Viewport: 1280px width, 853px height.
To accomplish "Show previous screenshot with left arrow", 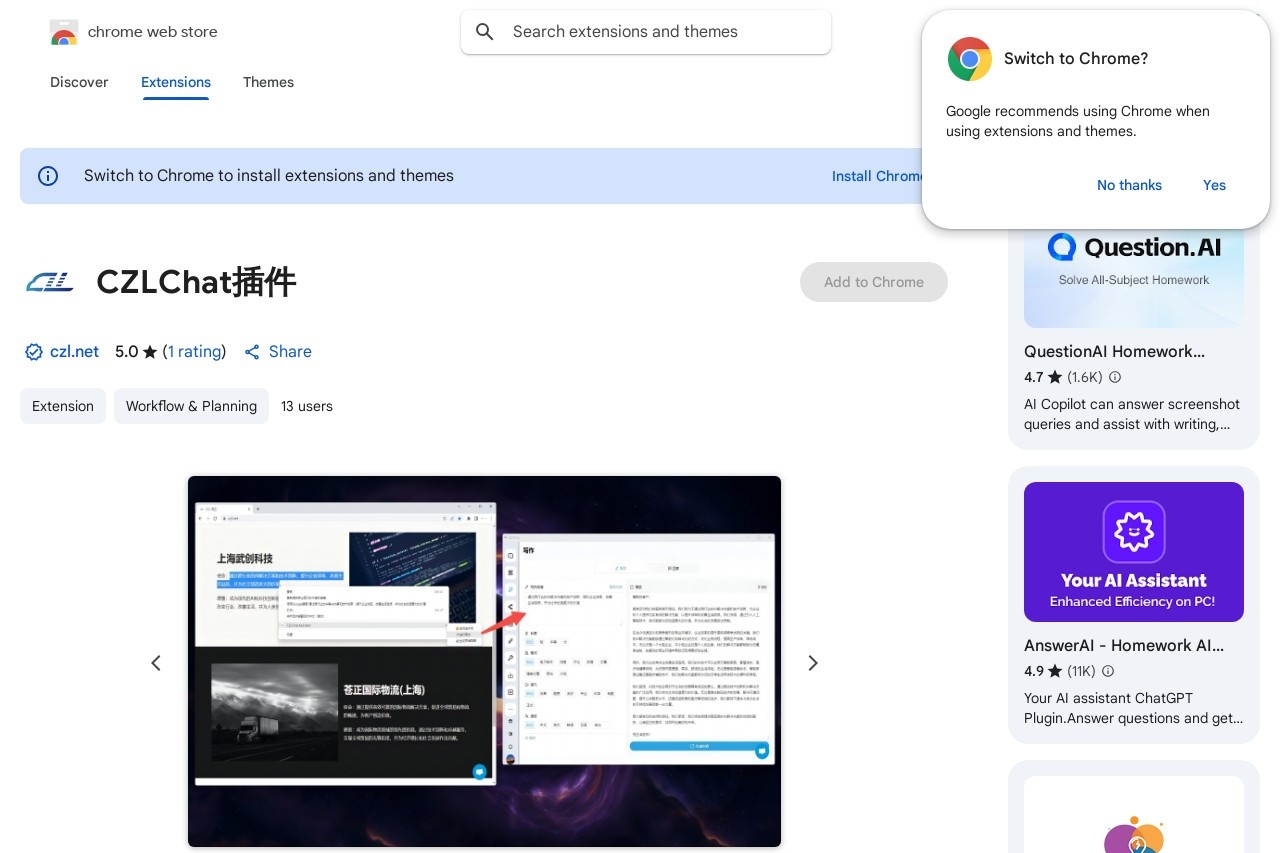I will pyautogui.click(x=156, y=663).
